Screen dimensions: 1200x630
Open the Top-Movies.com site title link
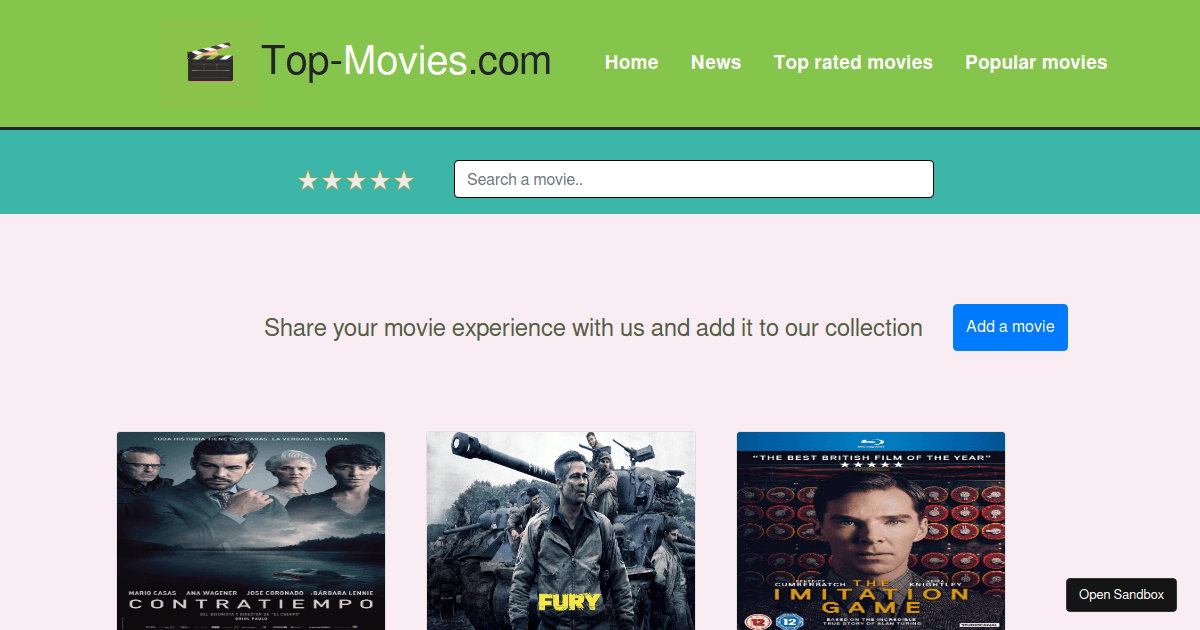pos(405,61)
